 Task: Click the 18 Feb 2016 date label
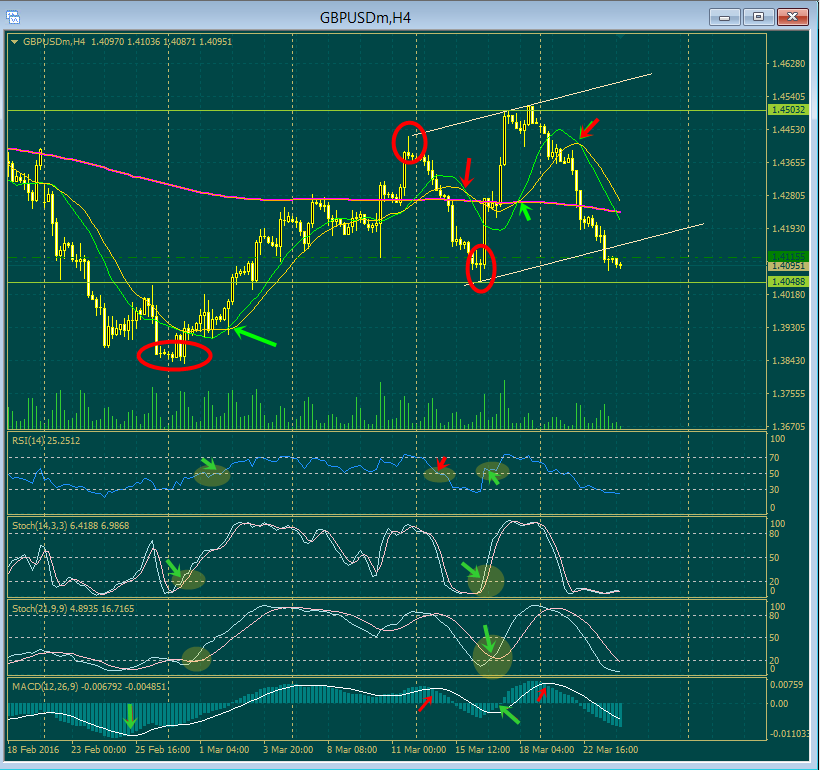click(33, 750)
